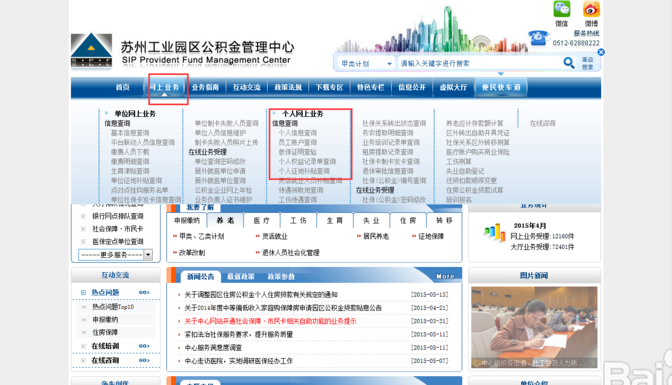Open 基本信息查询 under 单位网上业务
Image resolution: width=672 pixels, height=385 pixels.
click(x=130, y=133)
